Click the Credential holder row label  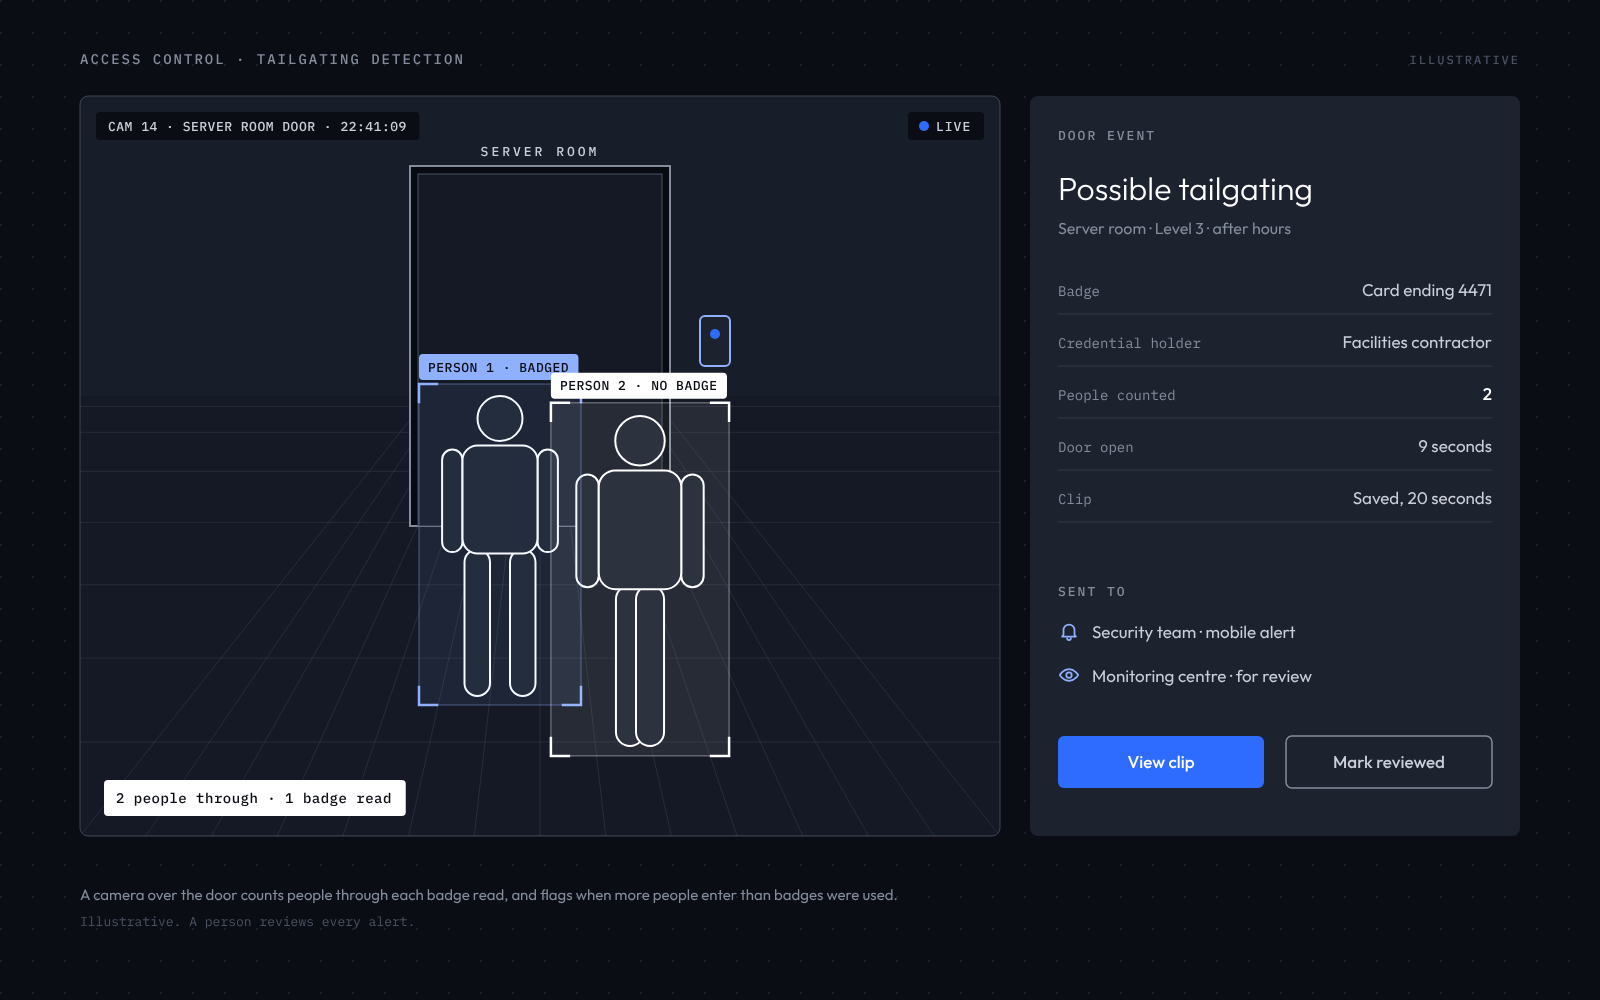point(1129,343)
